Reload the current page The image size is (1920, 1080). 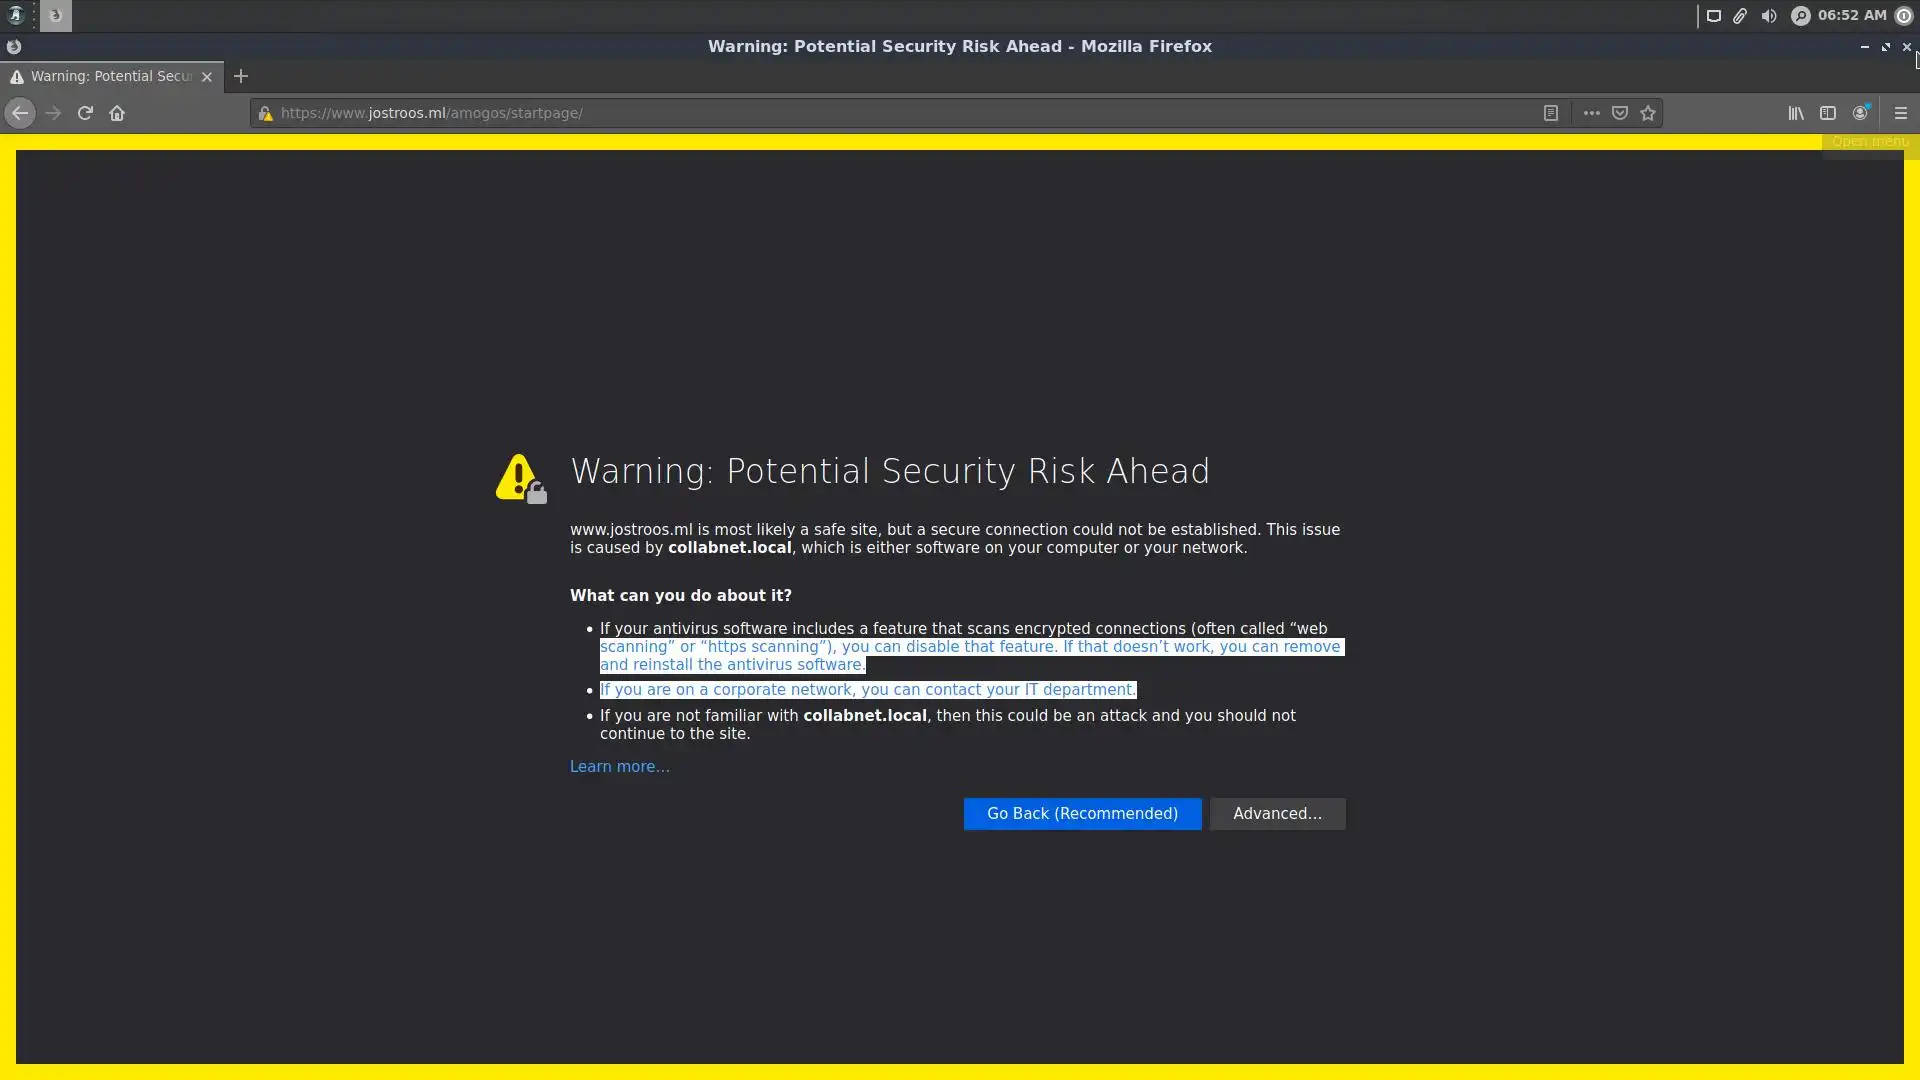click(85, 113)
